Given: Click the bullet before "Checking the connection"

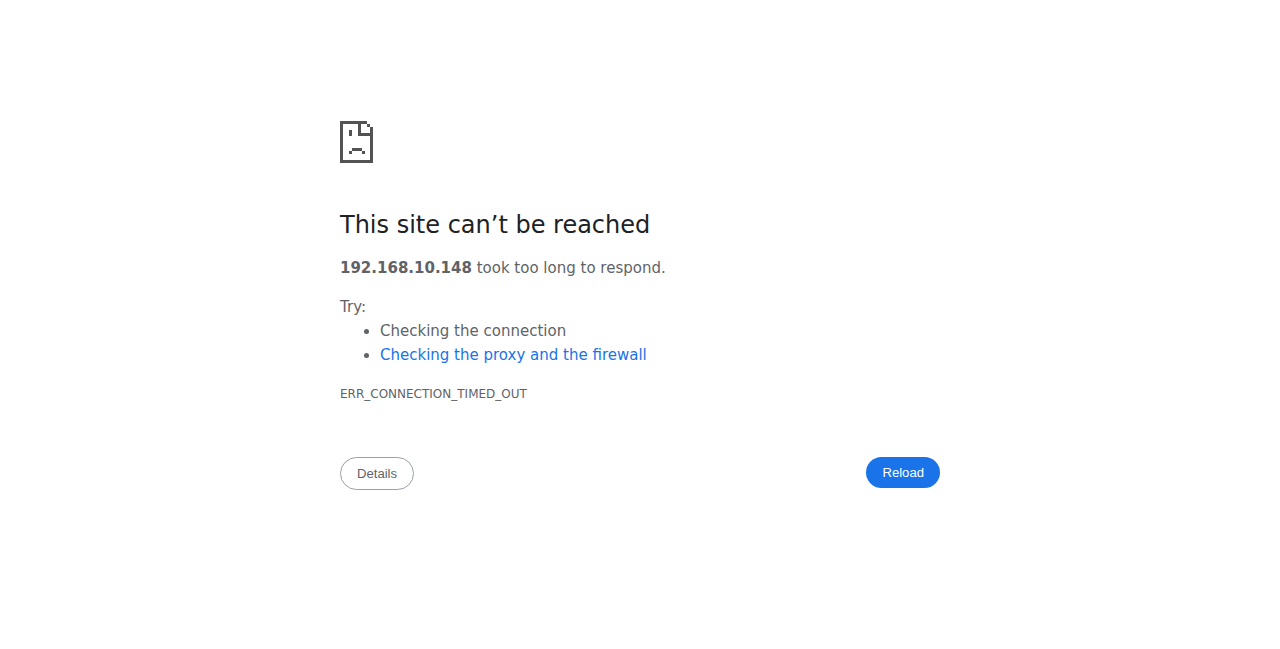Looking at the screenshot, I should click(x=367, y=331).
